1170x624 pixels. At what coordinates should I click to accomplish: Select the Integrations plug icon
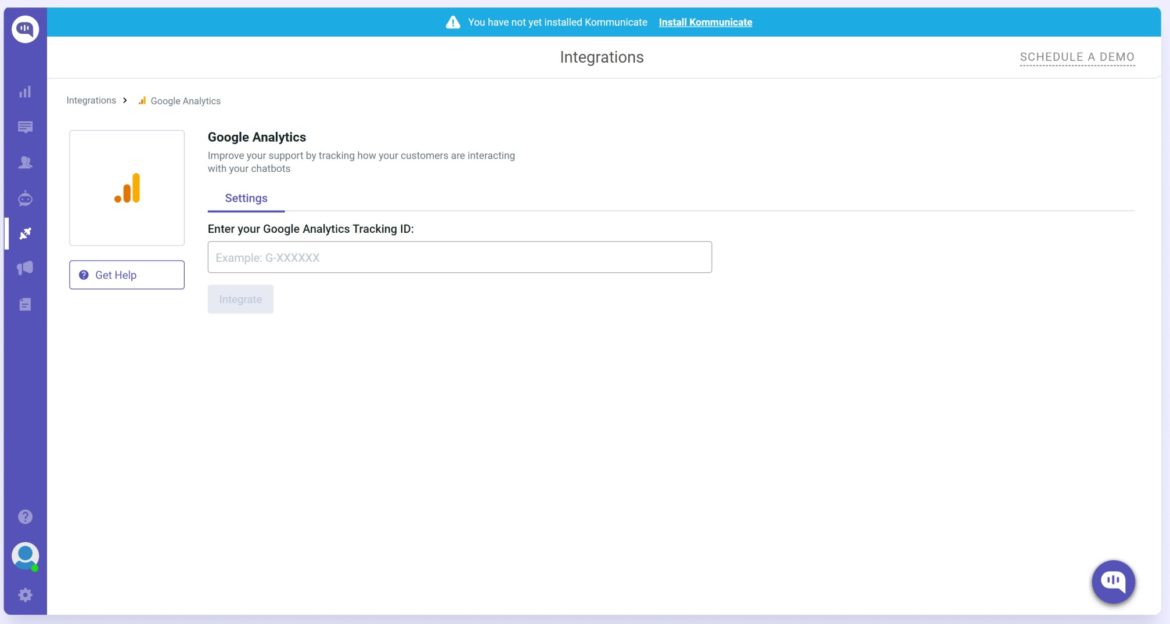click(x=25, y=234)
